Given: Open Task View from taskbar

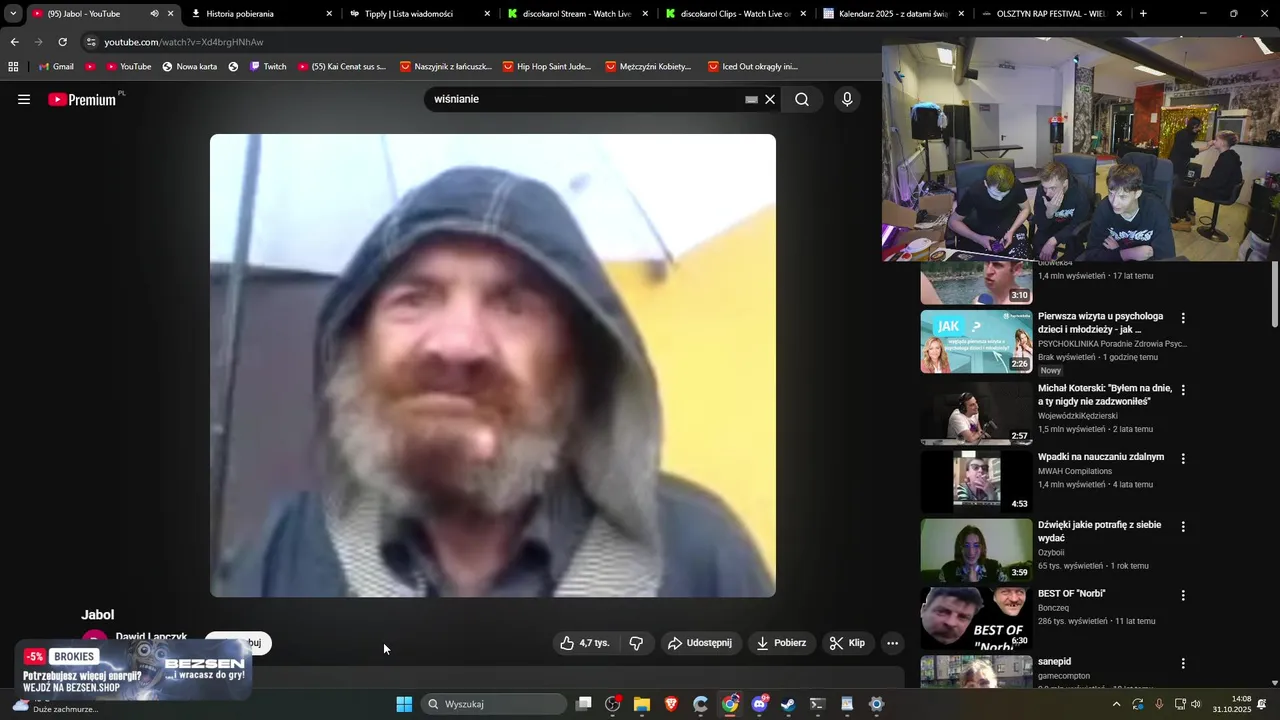Looking at the screenshot, I should pyautogui.click(x=584, y=704).
